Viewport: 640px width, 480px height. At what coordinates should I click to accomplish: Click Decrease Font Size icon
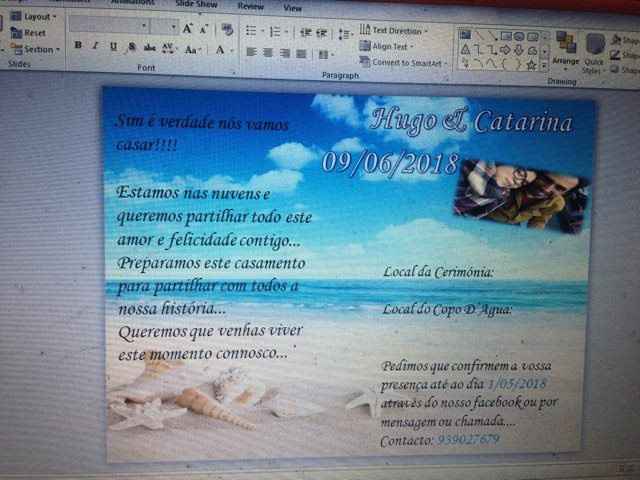pyautogui.click(x=204, y=29)
